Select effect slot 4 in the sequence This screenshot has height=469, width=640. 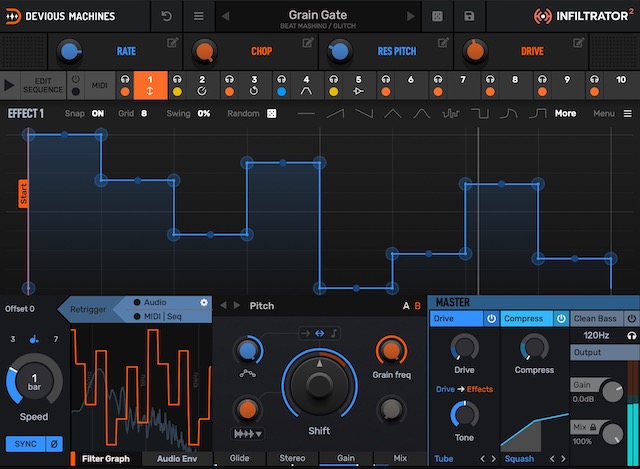(x=306, y=85)
